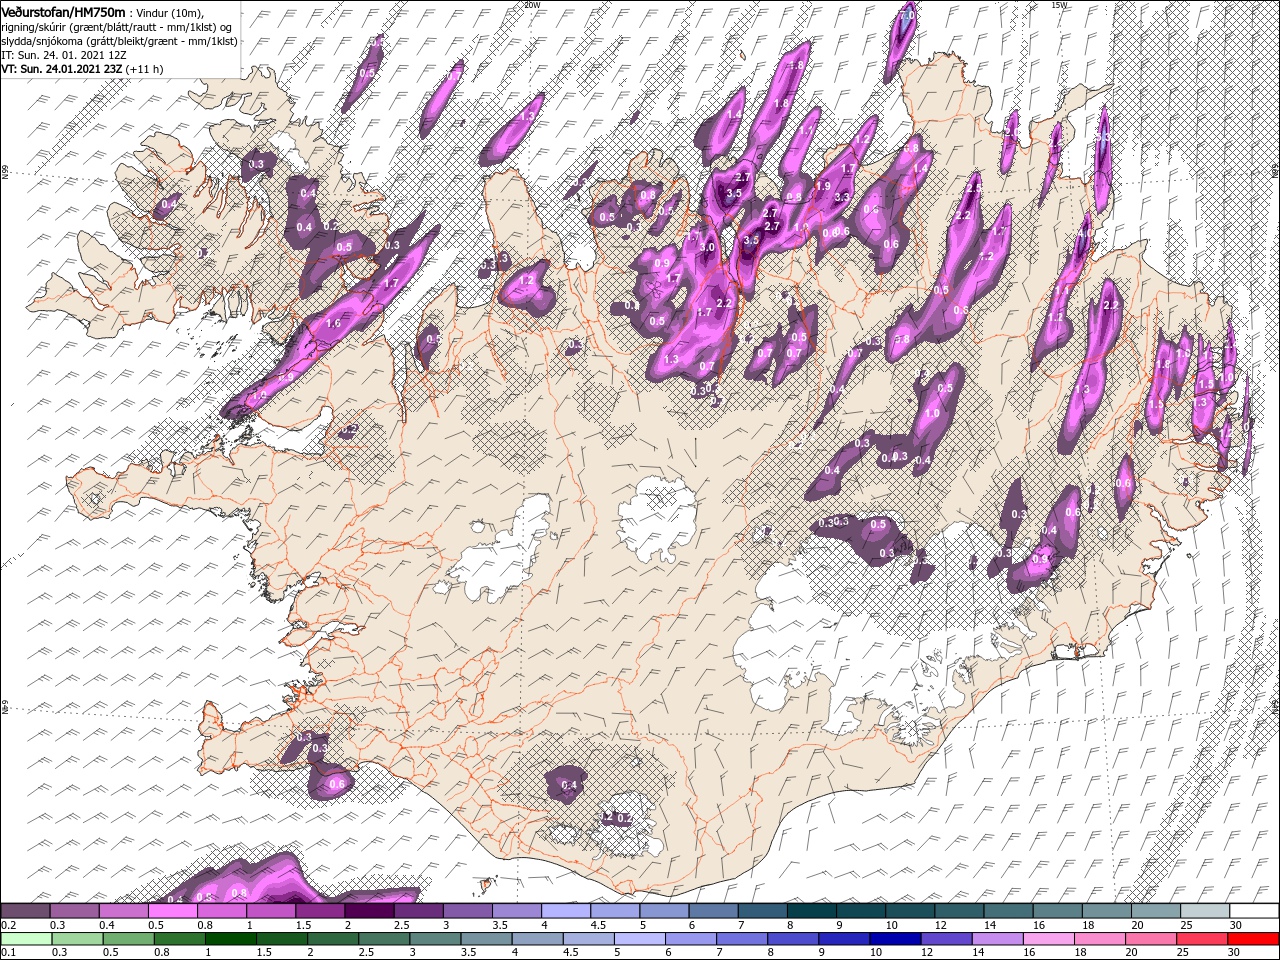The image size is (1280, 960).
Task: Select the 'VT: Sun. 24.01.2021 23Z' text
Action: click(x=61, y=69)
